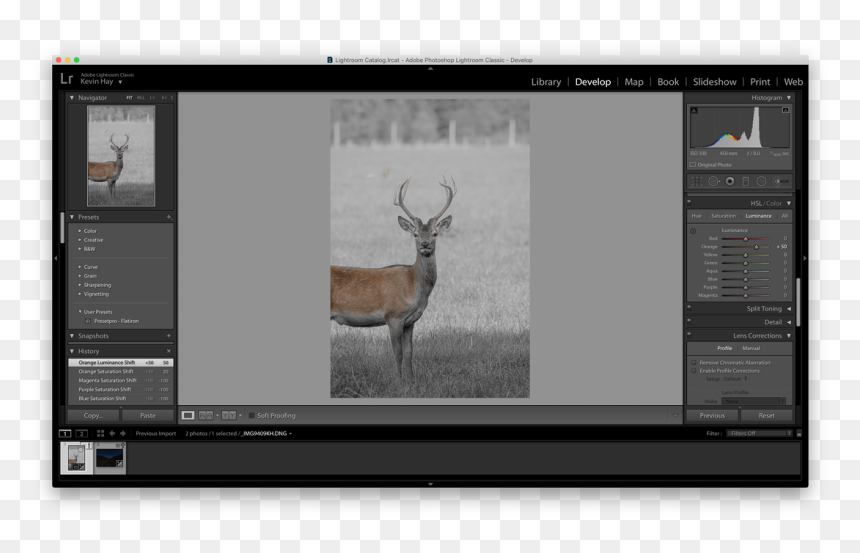The height and width of the screenshot is (553, 860).
Task: Select the Manual tab in Lens Corrections
Action: pyautogui.click(x=751, y=348)
